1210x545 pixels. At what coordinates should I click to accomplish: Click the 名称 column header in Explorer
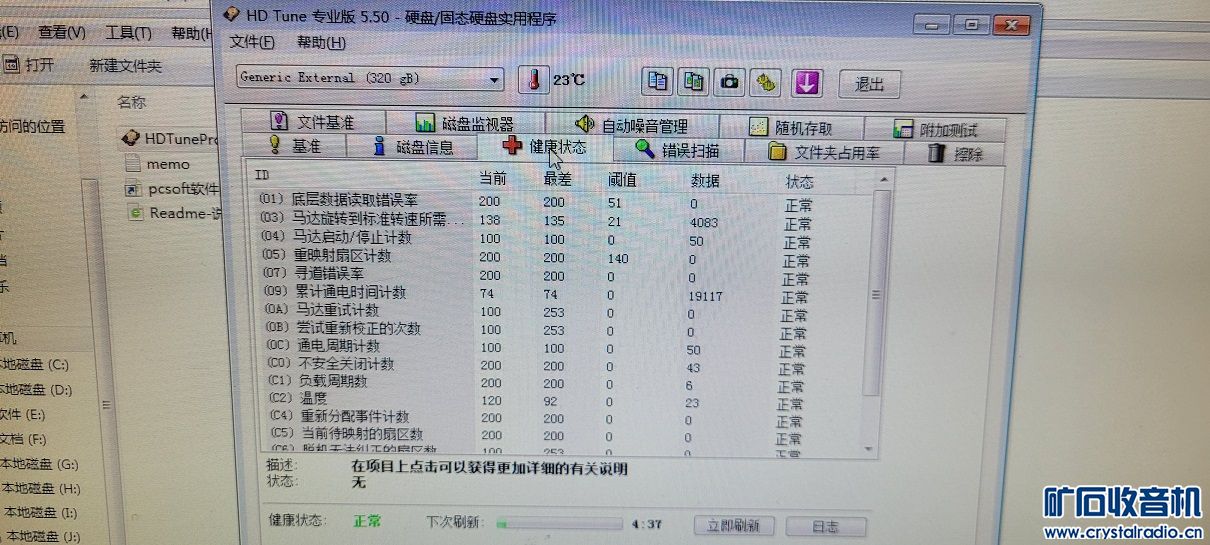point(131,102)
